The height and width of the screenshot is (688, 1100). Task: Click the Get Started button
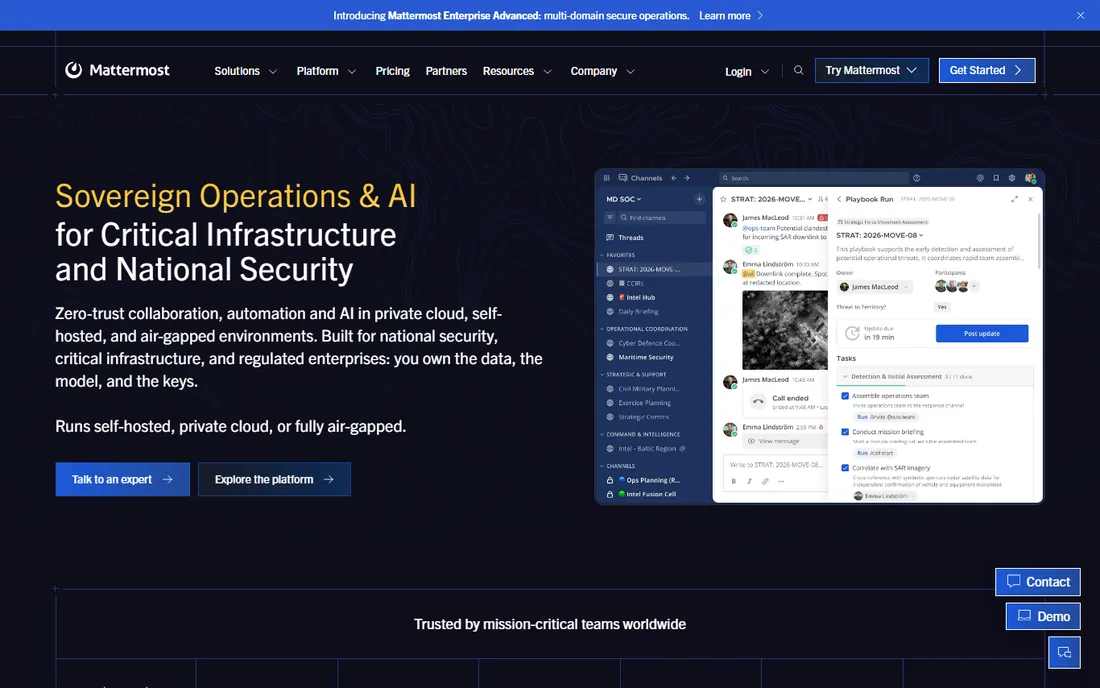[x=987, y=70]
